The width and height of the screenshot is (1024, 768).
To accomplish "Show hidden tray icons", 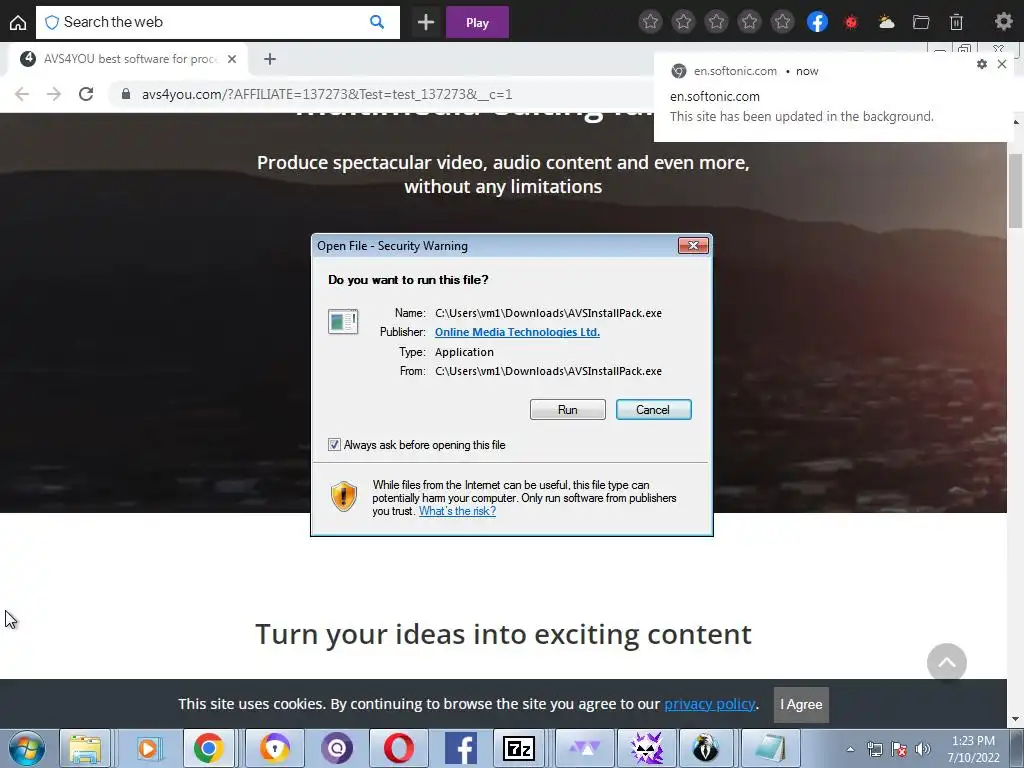I will 850,749.
